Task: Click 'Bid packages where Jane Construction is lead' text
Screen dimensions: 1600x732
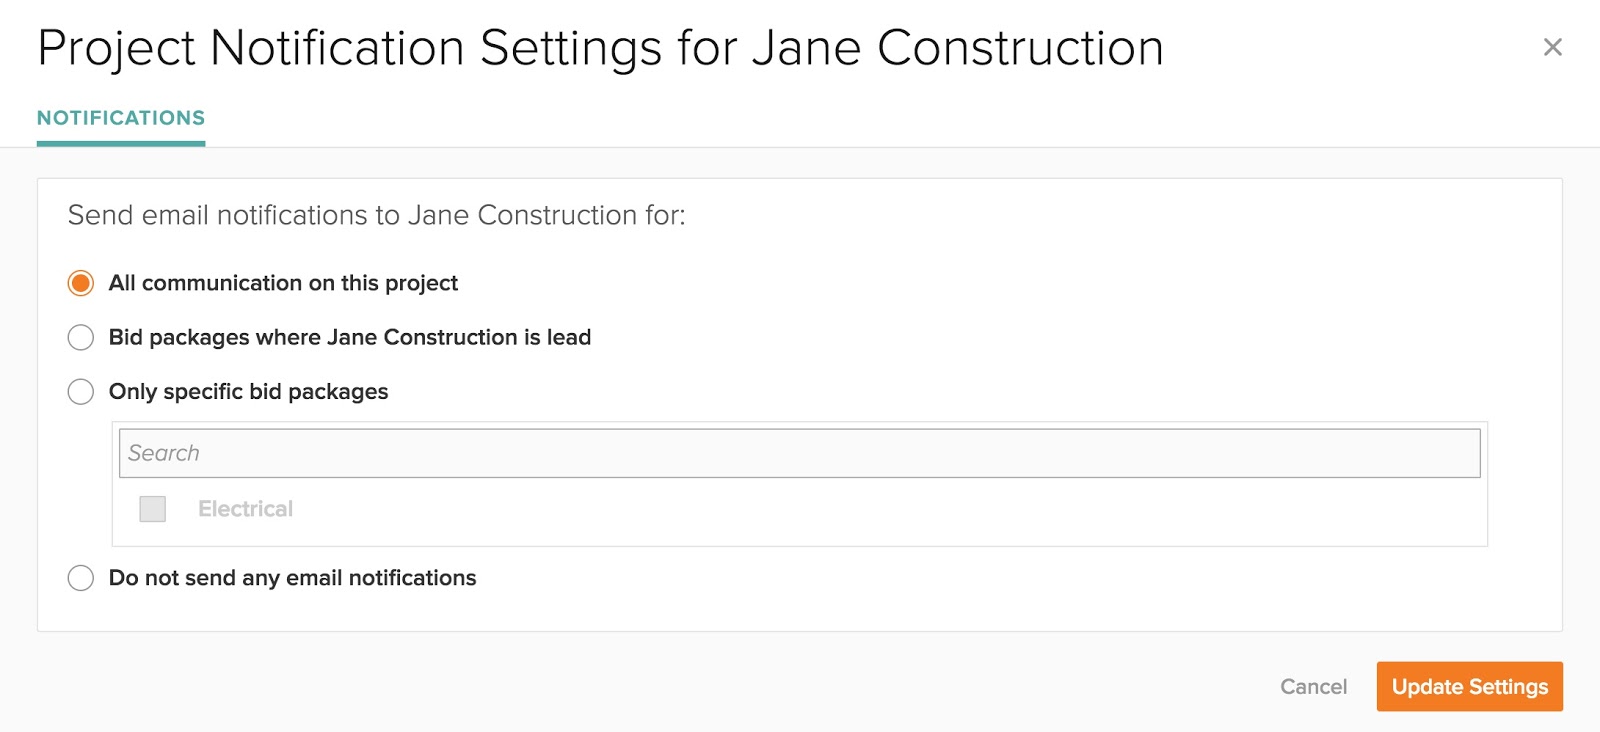Action: [x=349, y=338]
